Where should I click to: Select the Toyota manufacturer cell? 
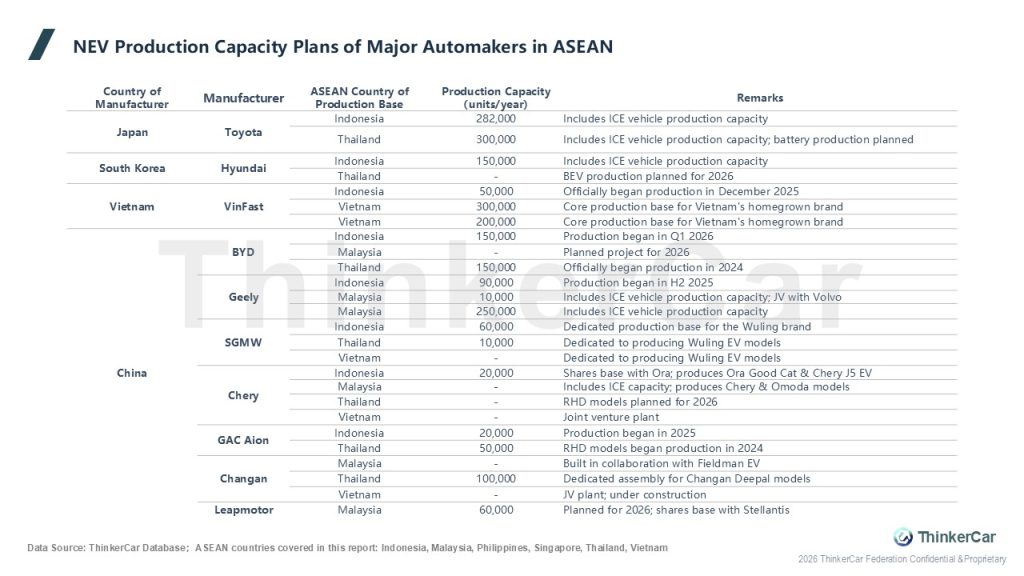[x=244, y=132]
